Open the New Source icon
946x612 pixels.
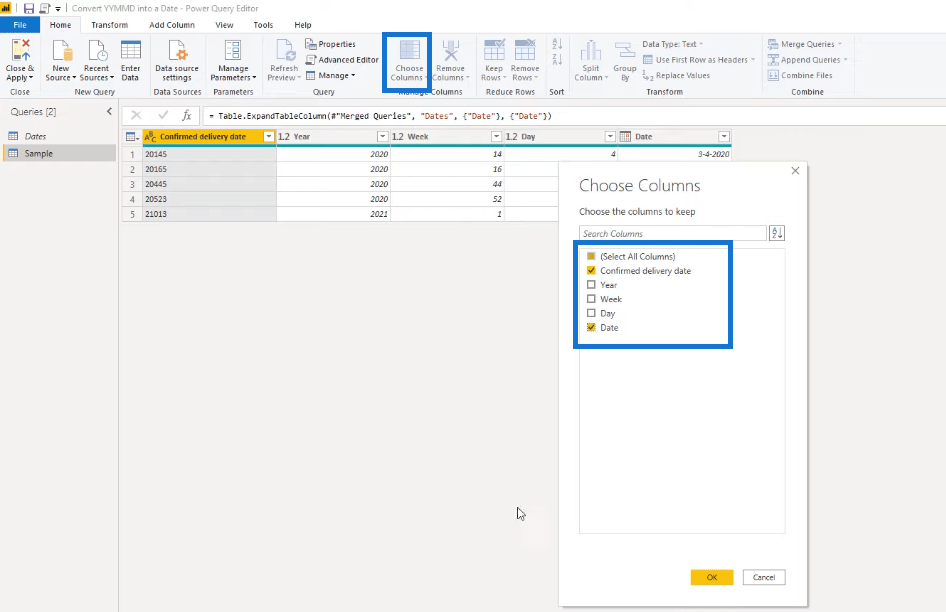(61, 51)
